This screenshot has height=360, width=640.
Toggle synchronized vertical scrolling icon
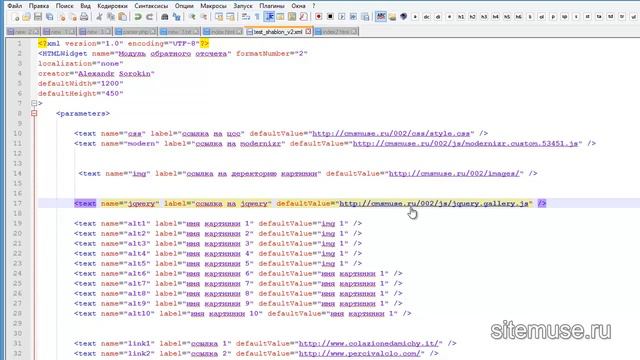(x=219, y=17)
